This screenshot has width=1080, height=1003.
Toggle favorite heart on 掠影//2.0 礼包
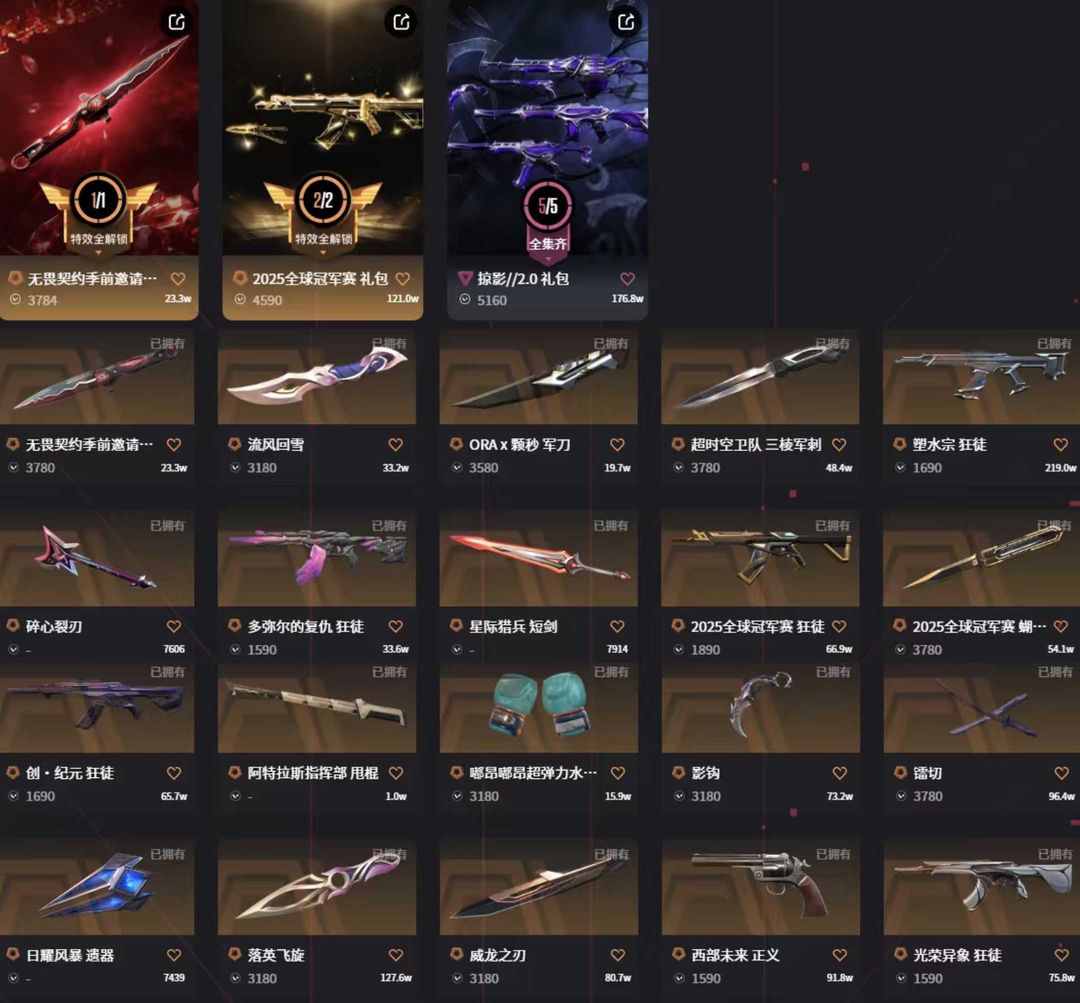pos(627,279)
